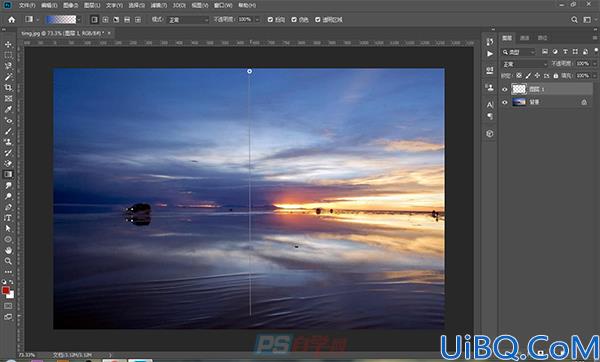Viewport: 600px width, 362px height.
Task: Select the History Brush tool
Action: point(8,153)
